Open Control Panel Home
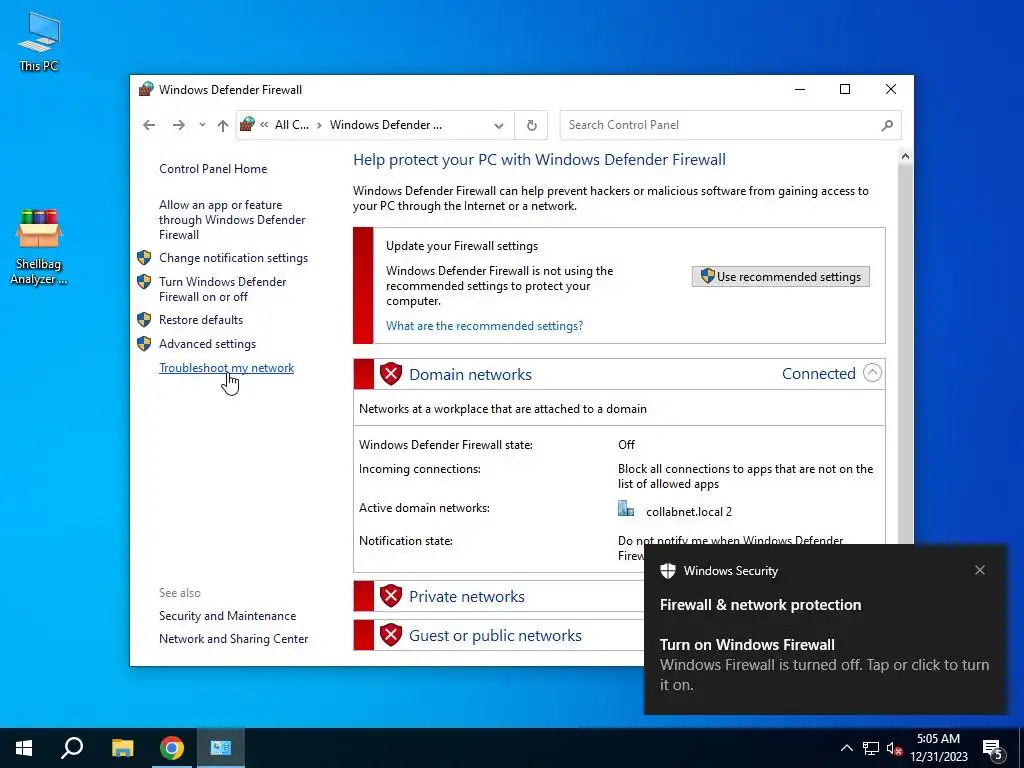The image size is (1024, 768). 213,168
